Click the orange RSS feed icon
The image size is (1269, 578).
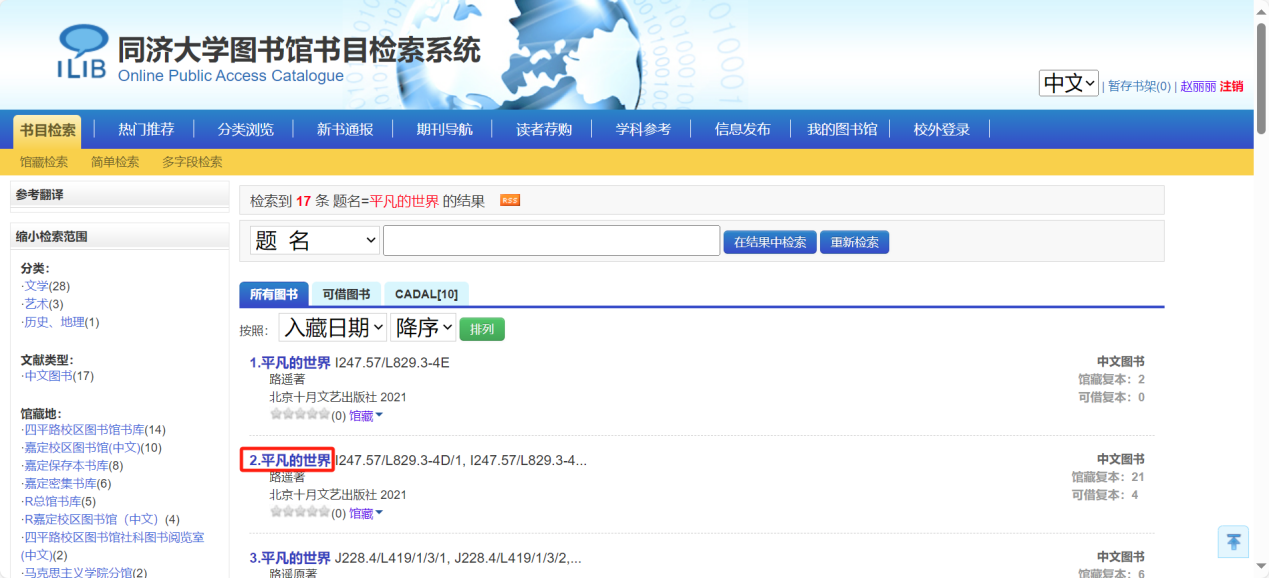(x=510, y=200)
